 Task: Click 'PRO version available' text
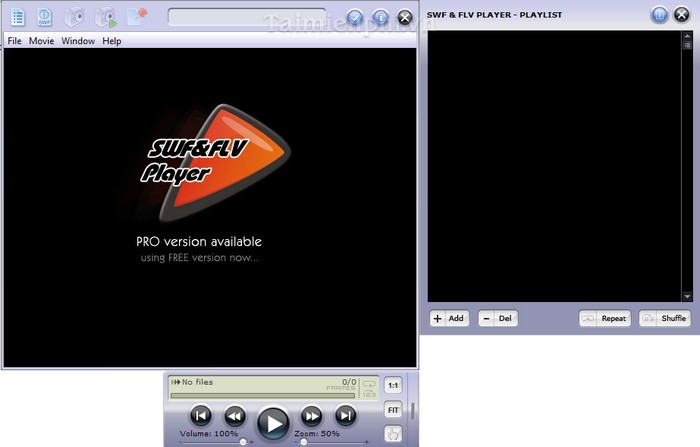tap(199, 242)
